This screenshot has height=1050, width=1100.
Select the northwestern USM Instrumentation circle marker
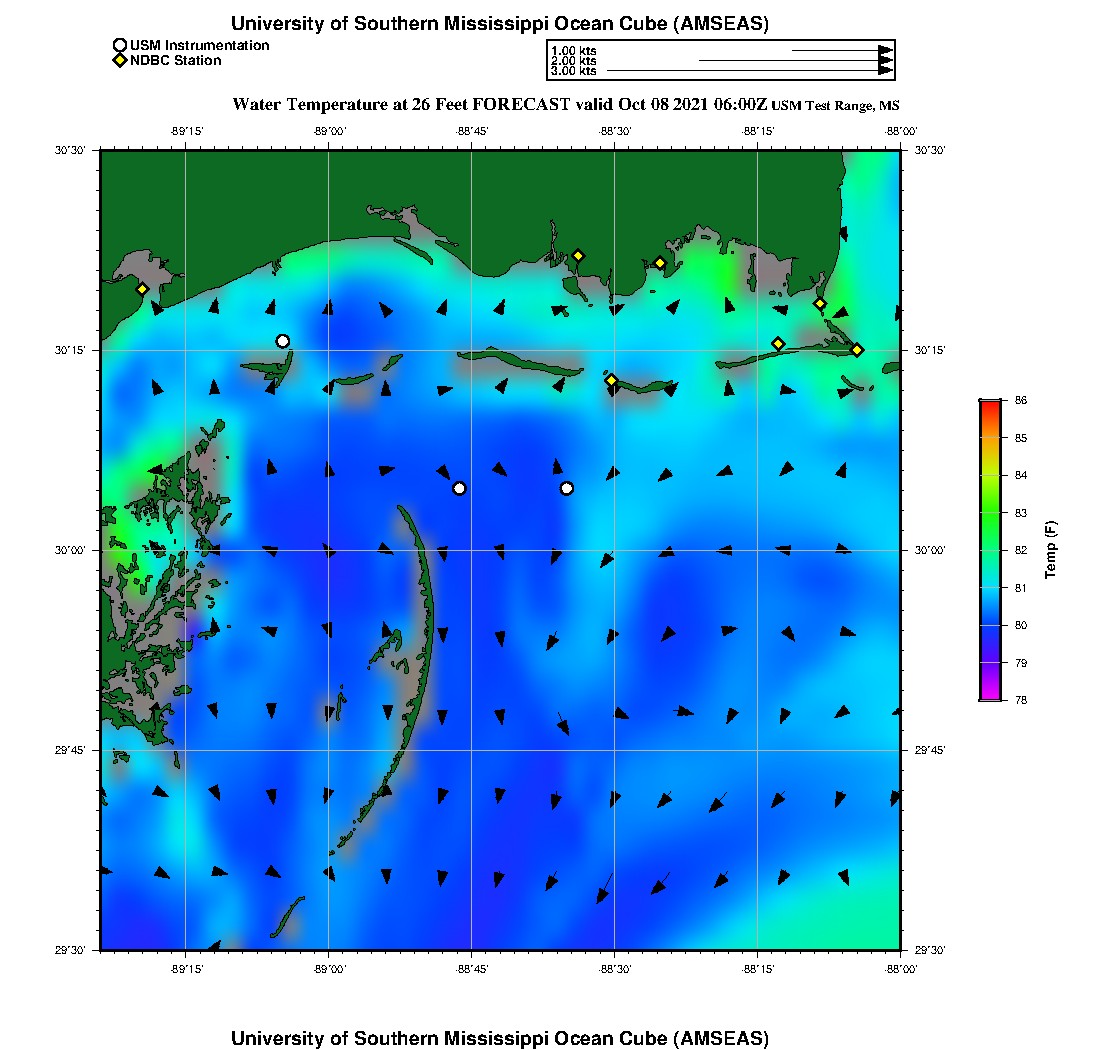[x=283, y=341]
